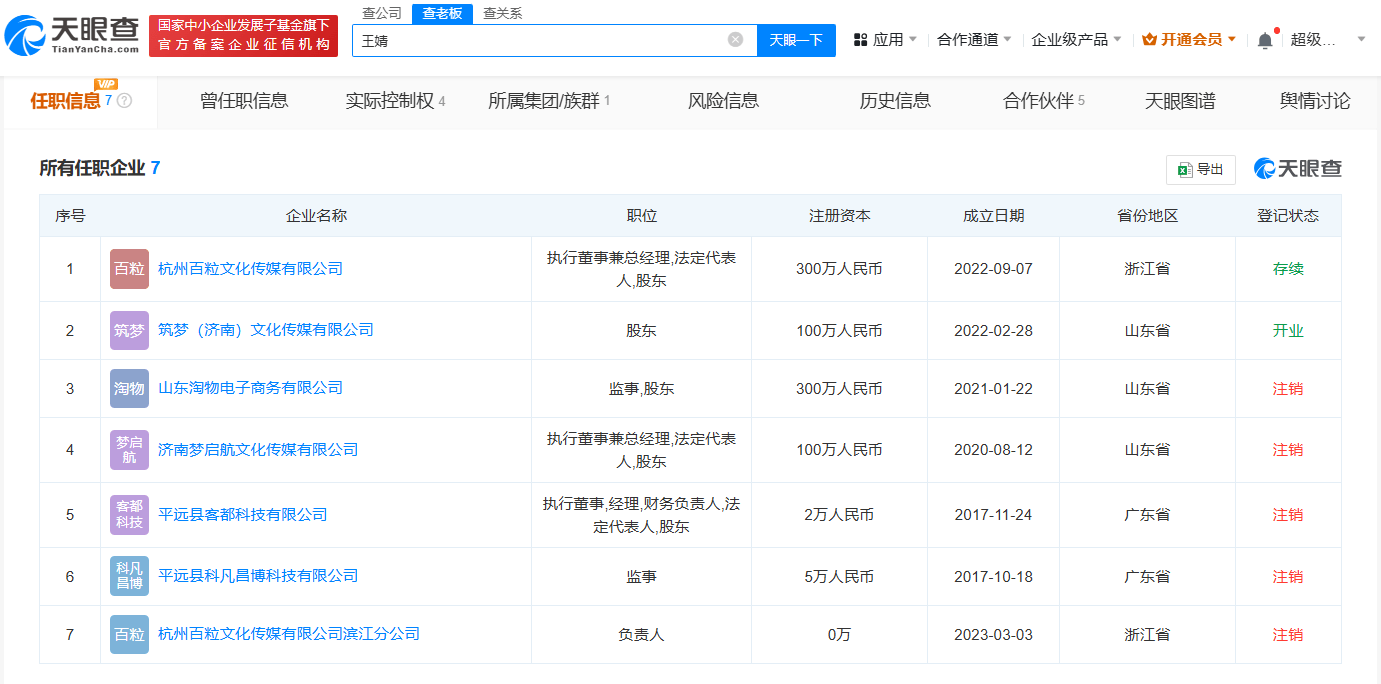1381x684 pixels.
Task: Click the notification bell icon
Action: coord(1264,40)
